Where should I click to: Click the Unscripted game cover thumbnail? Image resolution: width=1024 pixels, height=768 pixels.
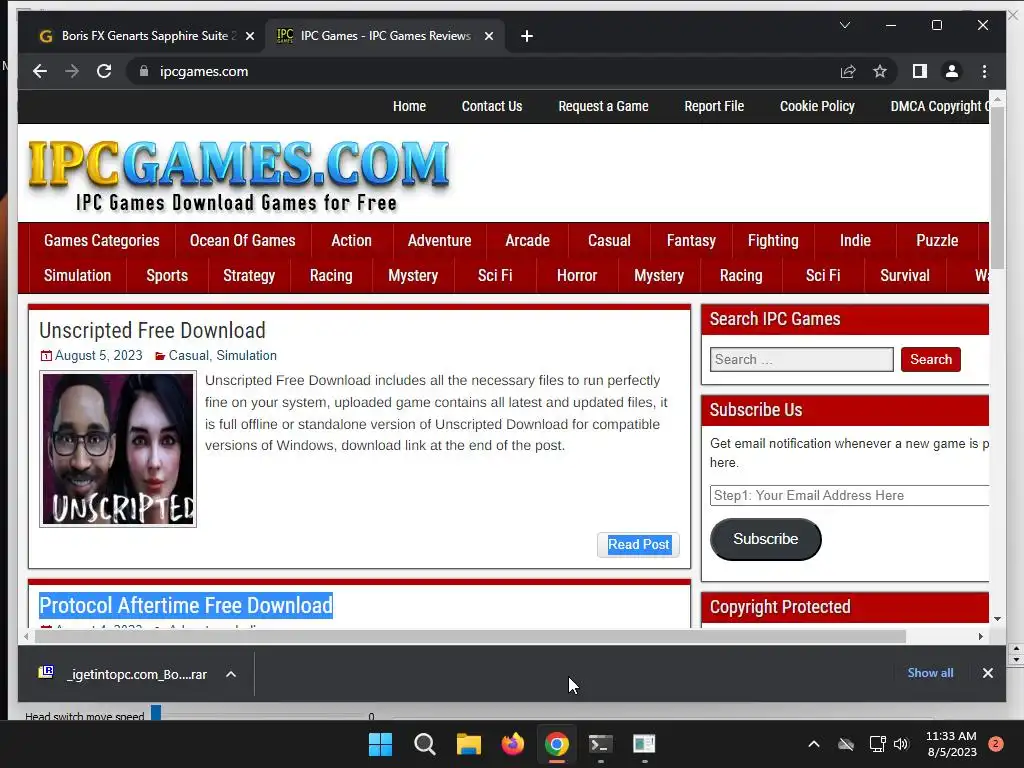click(x=118, y=449)
